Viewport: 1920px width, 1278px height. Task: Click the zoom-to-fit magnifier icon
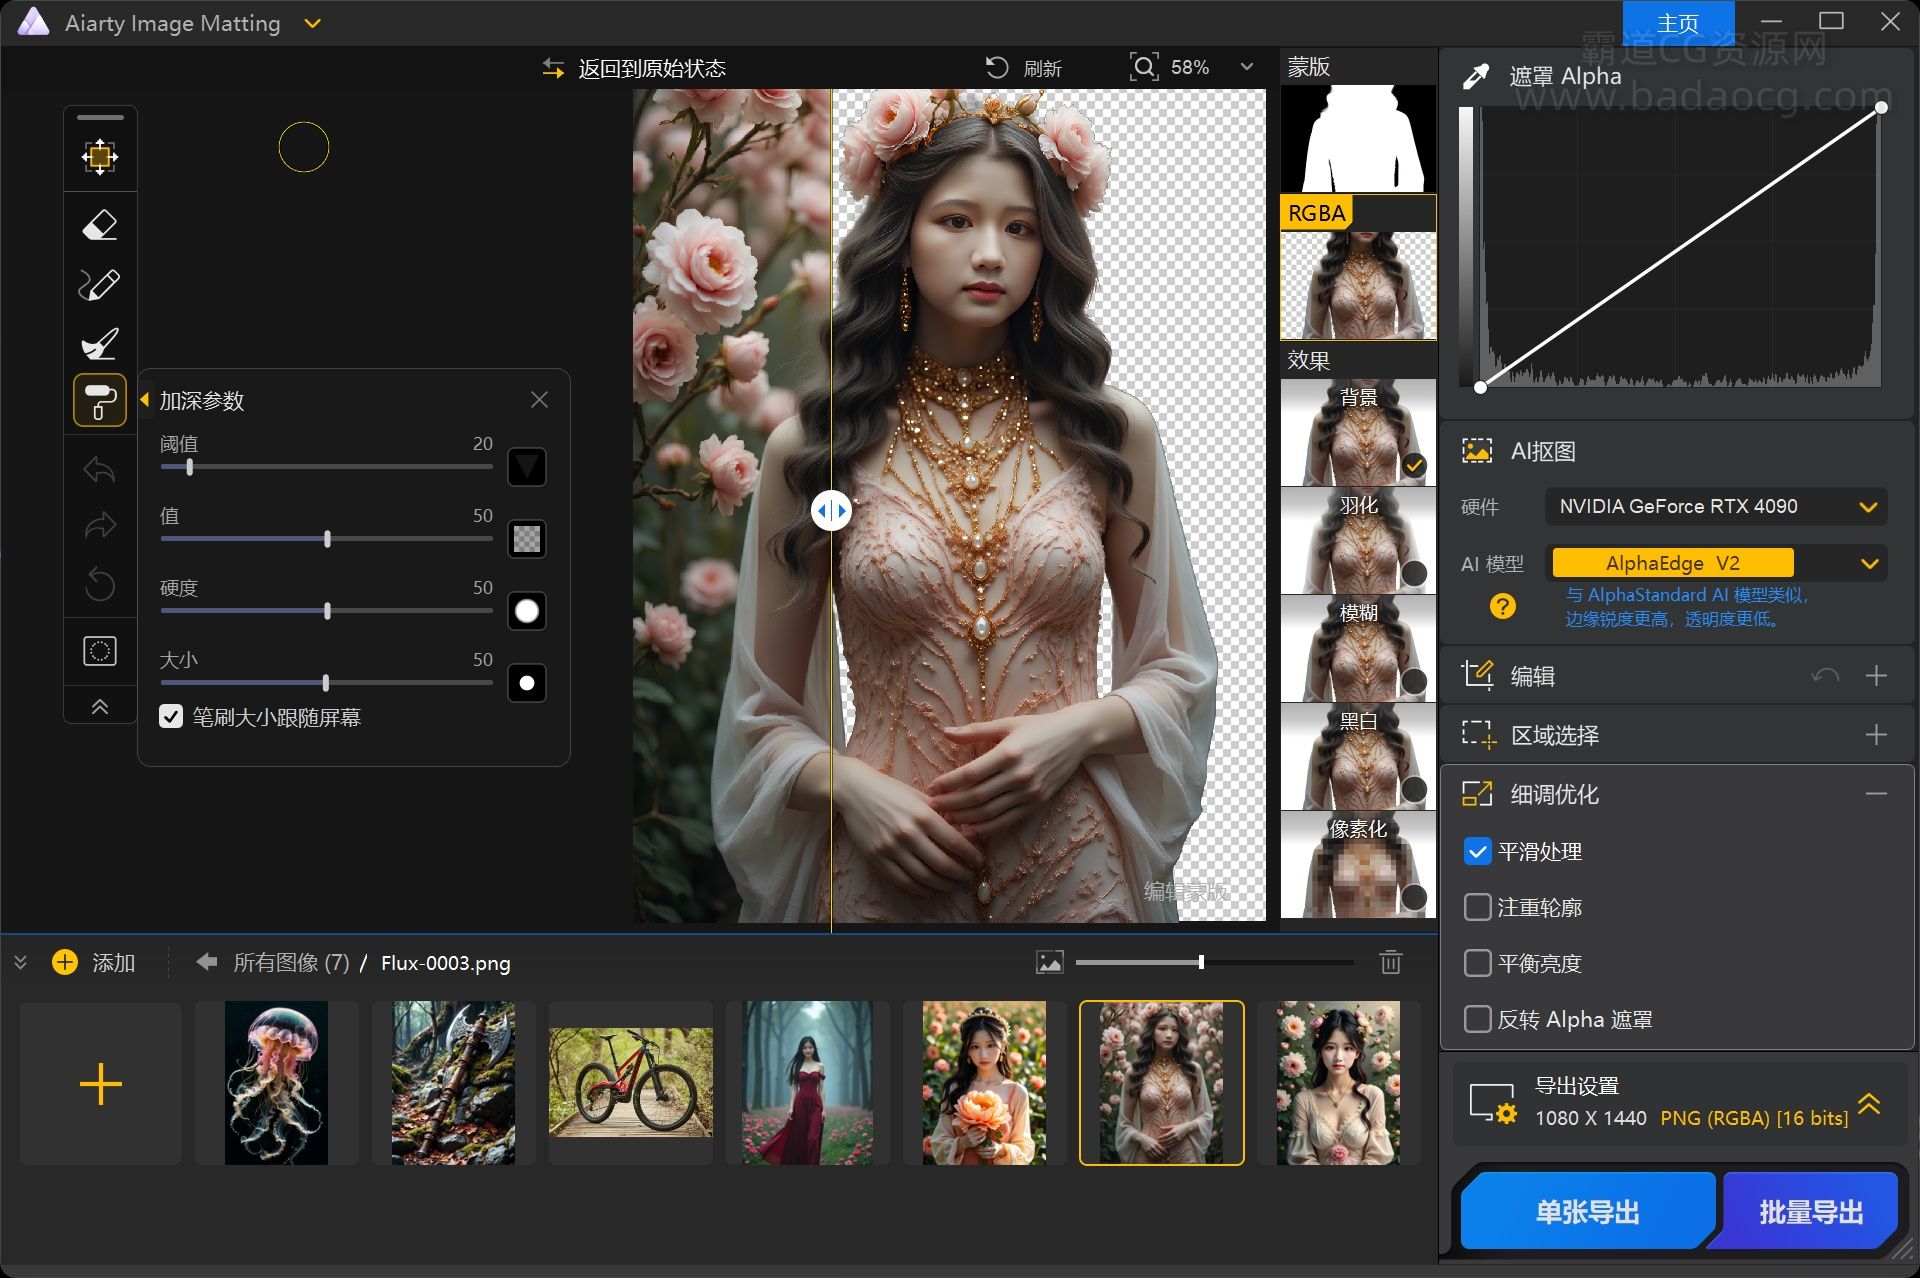(x=1144, y=67)
